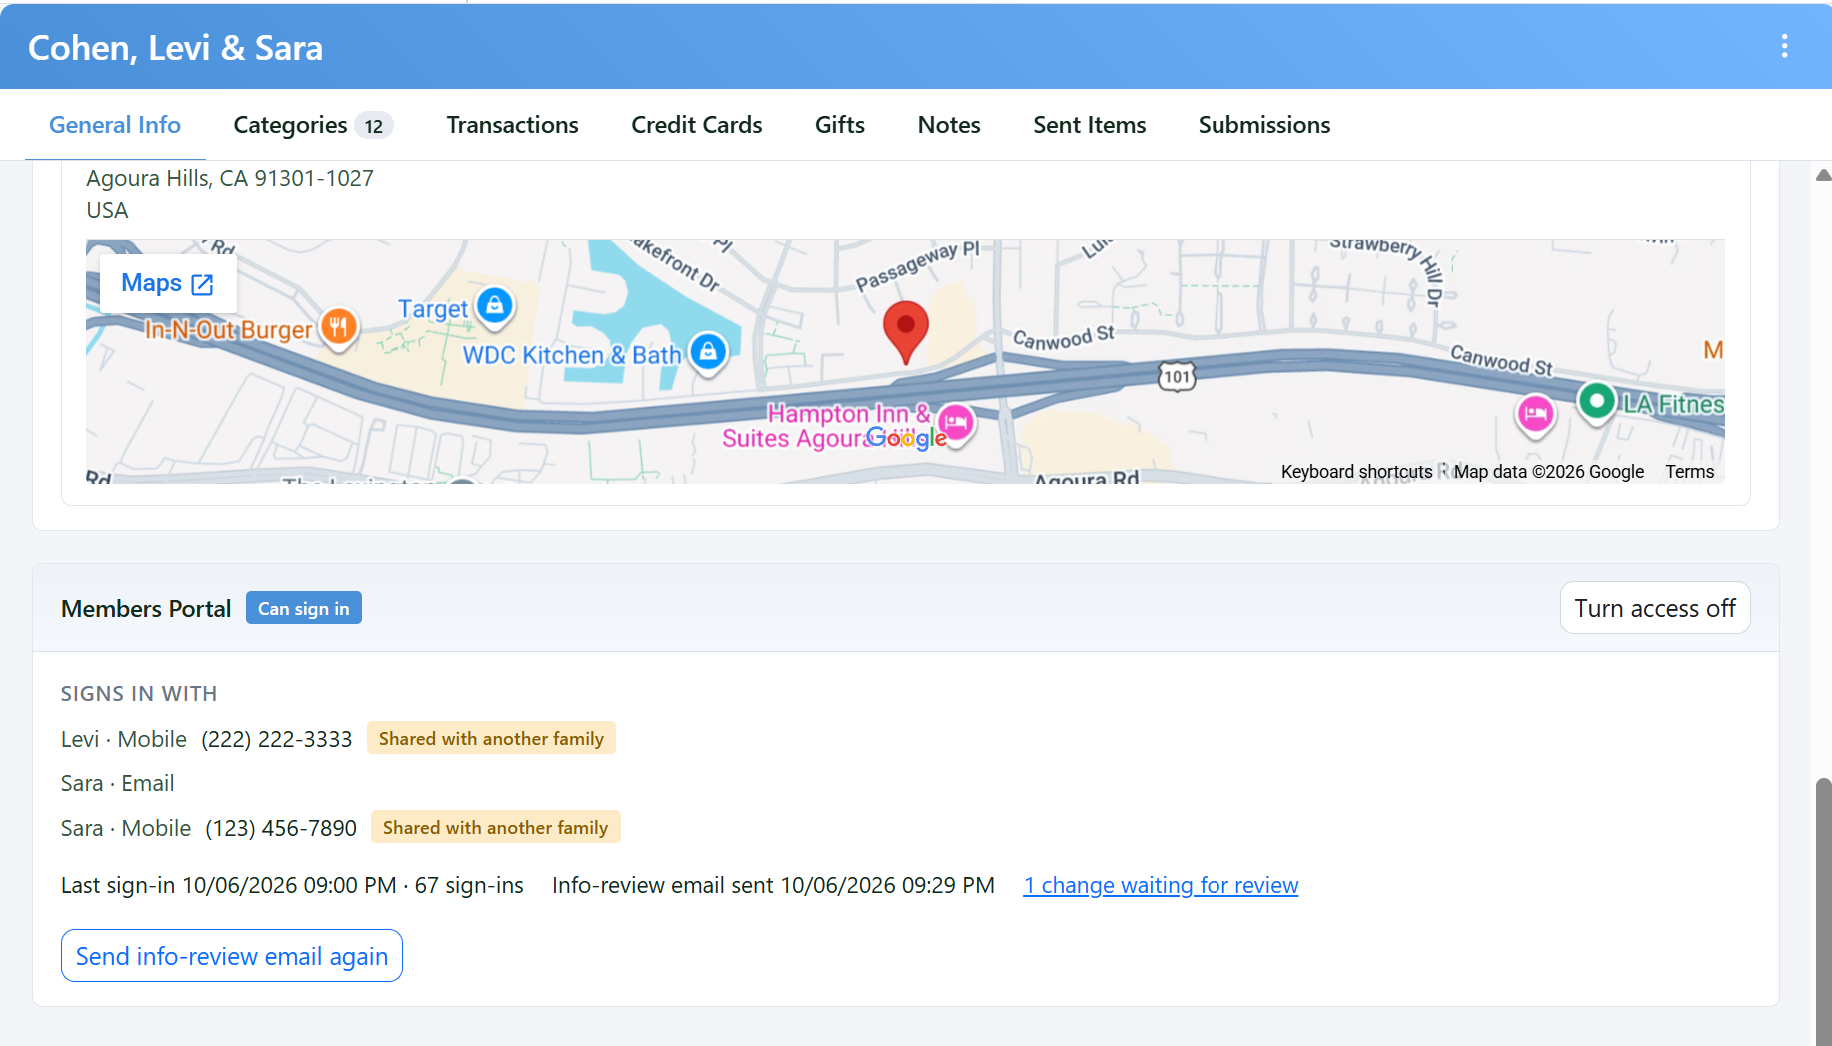This screenshot has width=1832, height=1046.
Task: Click the Agoura Hills, CA 91301-1027 address
Action: [230, 178]
